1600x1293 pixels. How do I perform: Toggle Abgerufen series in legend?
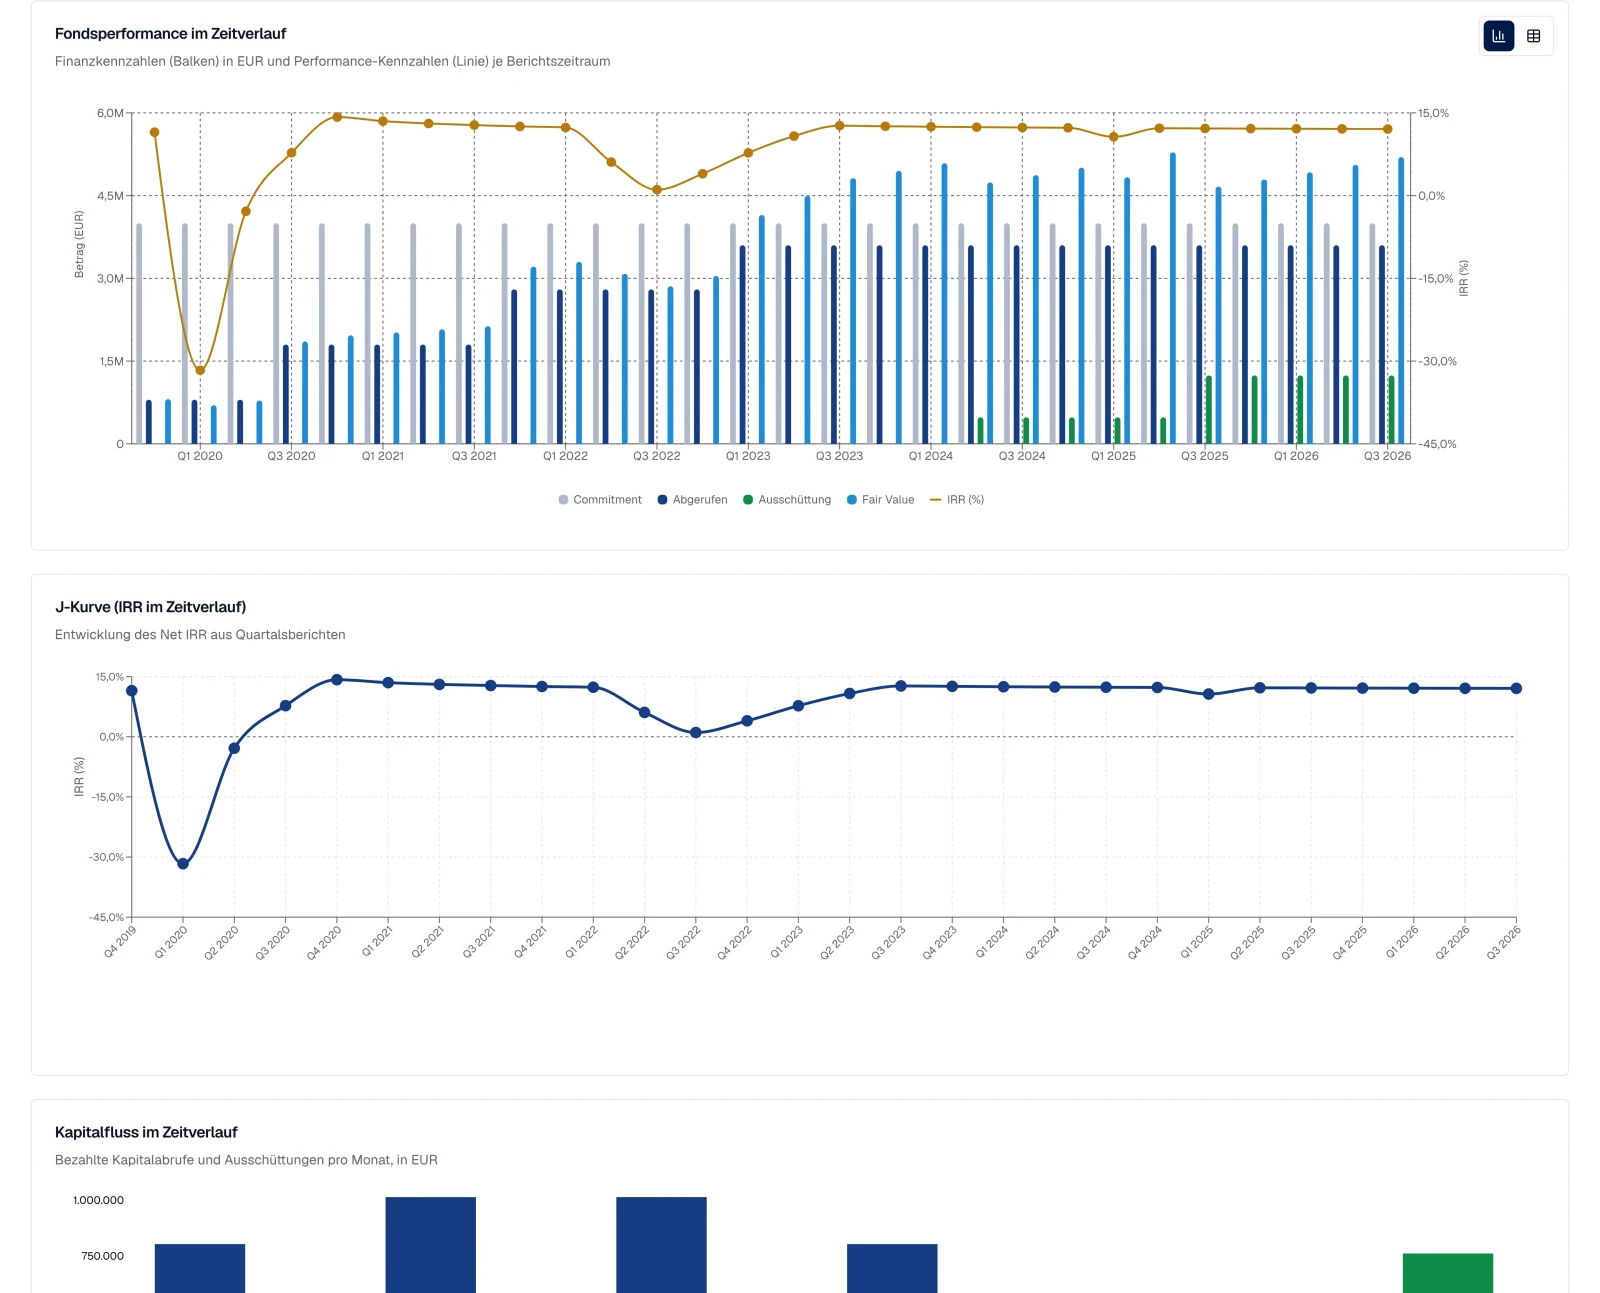click(x=692, y=500)
